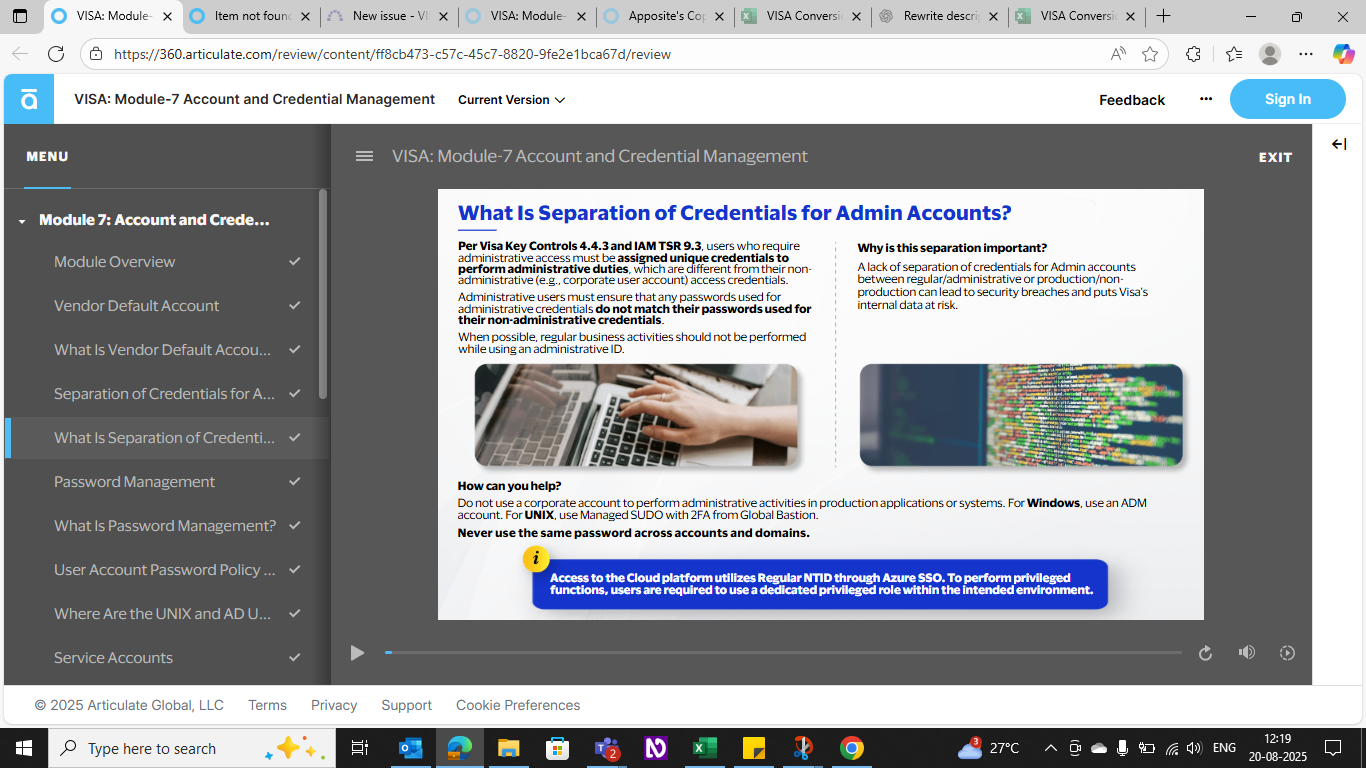Switch to Rewrite description tab
This screenshot has width=1366, height=768.
click(x=940, y=16)
